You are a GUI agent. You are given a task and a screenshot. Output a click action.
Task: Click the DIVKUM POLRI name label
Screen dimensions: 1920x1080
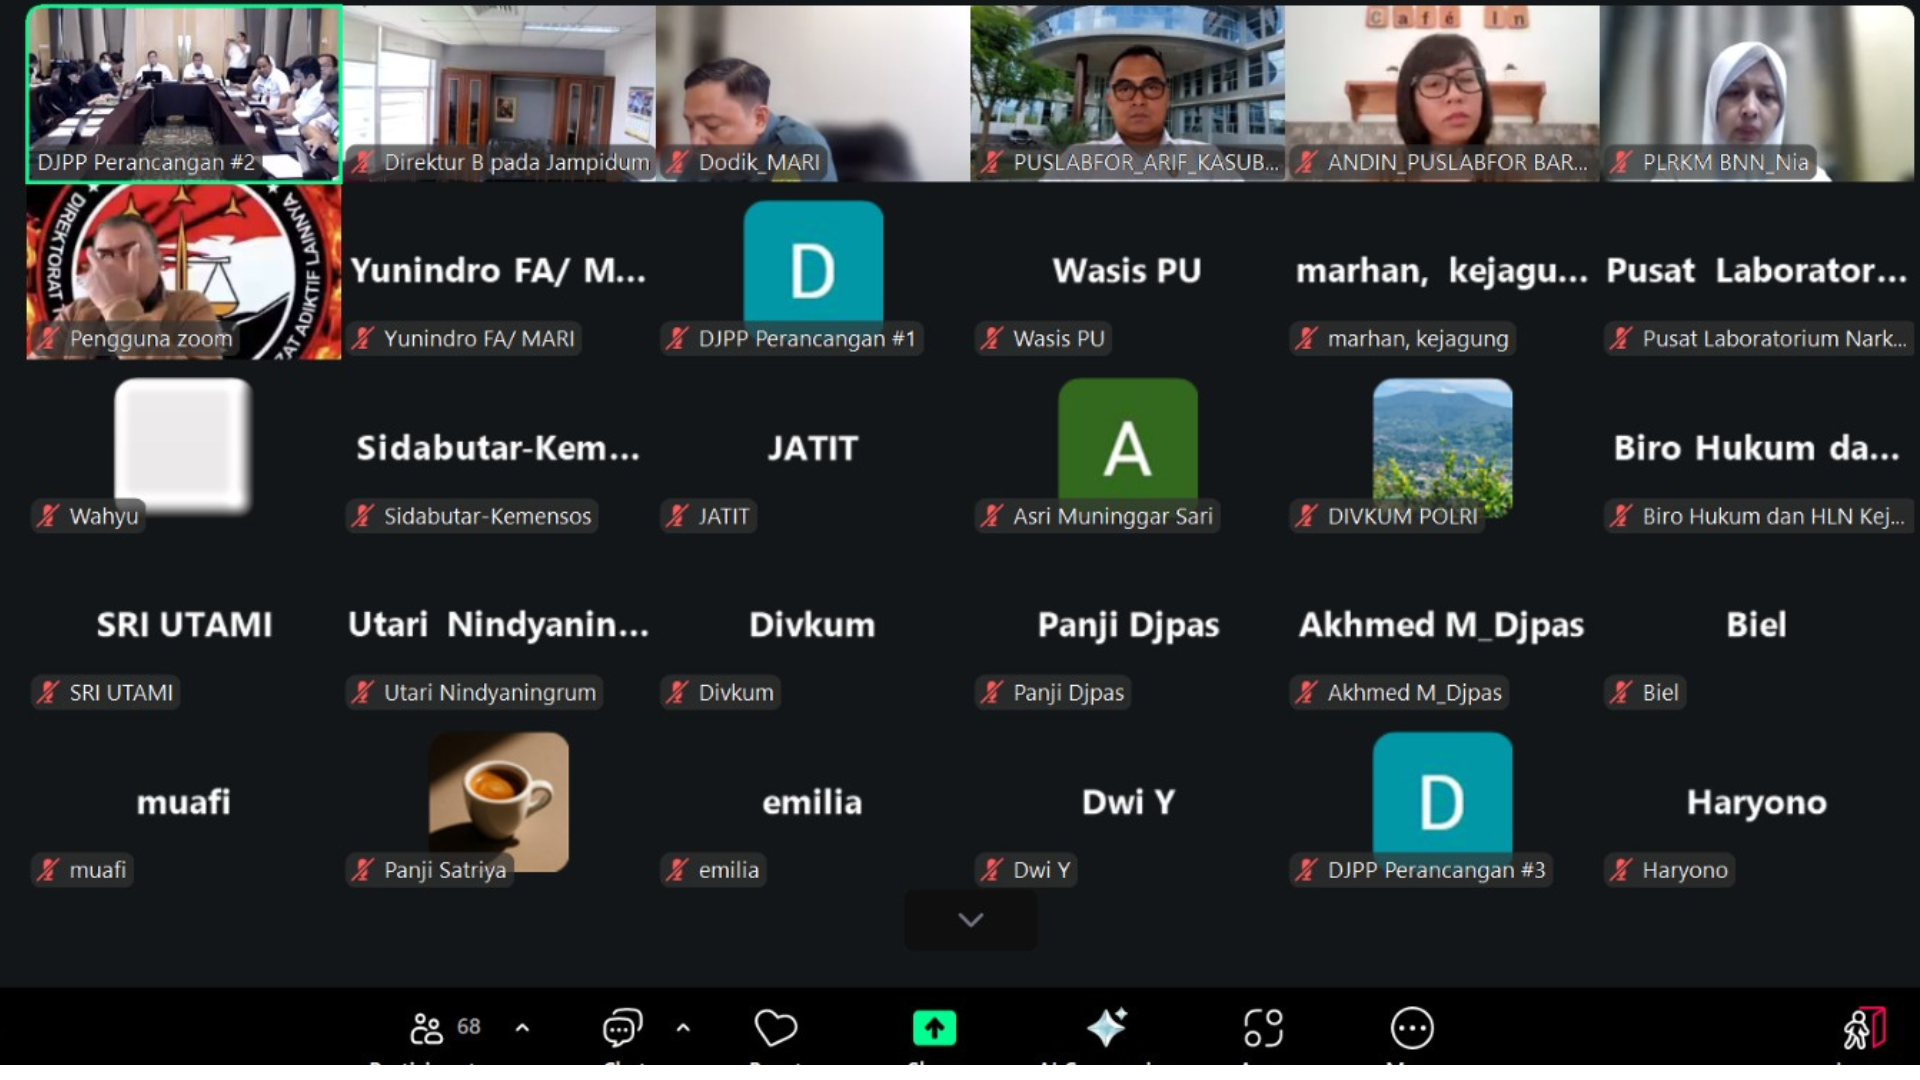tap(1401, 516)
